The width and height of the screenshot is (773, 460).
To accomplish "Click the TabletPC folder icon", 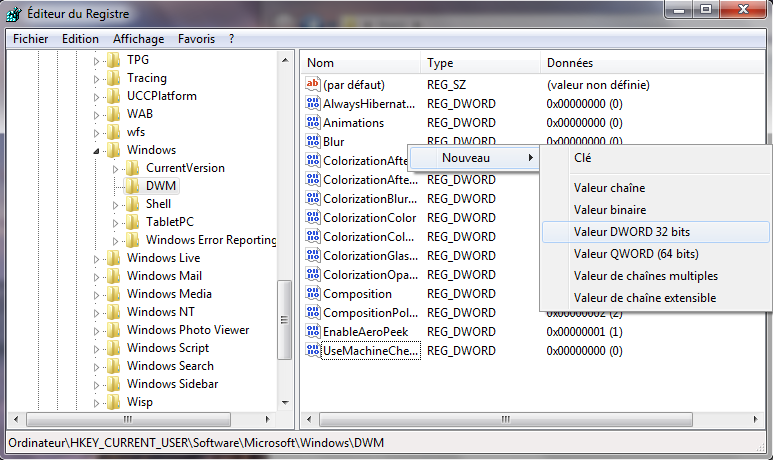I will [132, 222].
